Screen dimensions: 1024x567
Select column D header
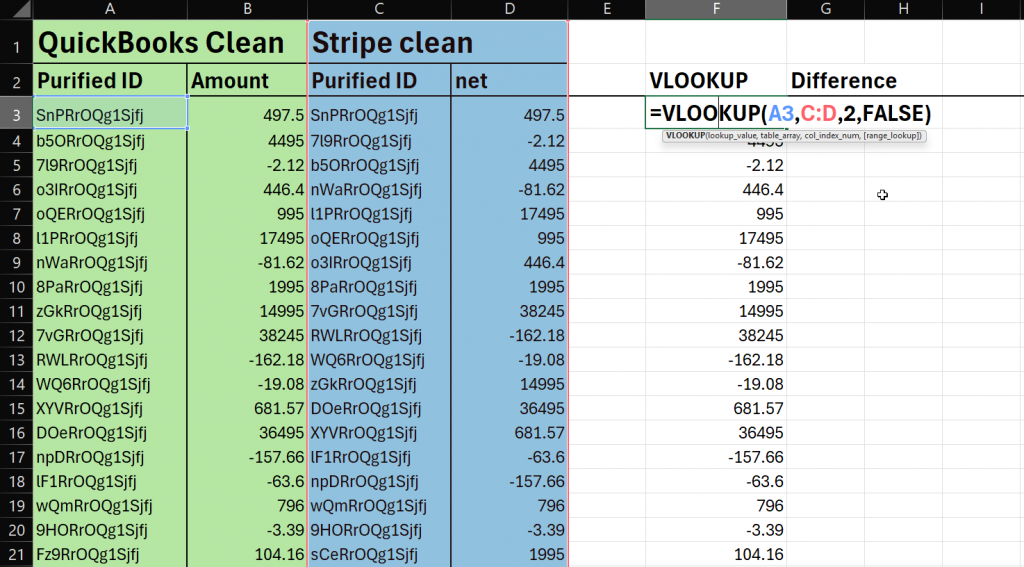[x=509, y=9]
